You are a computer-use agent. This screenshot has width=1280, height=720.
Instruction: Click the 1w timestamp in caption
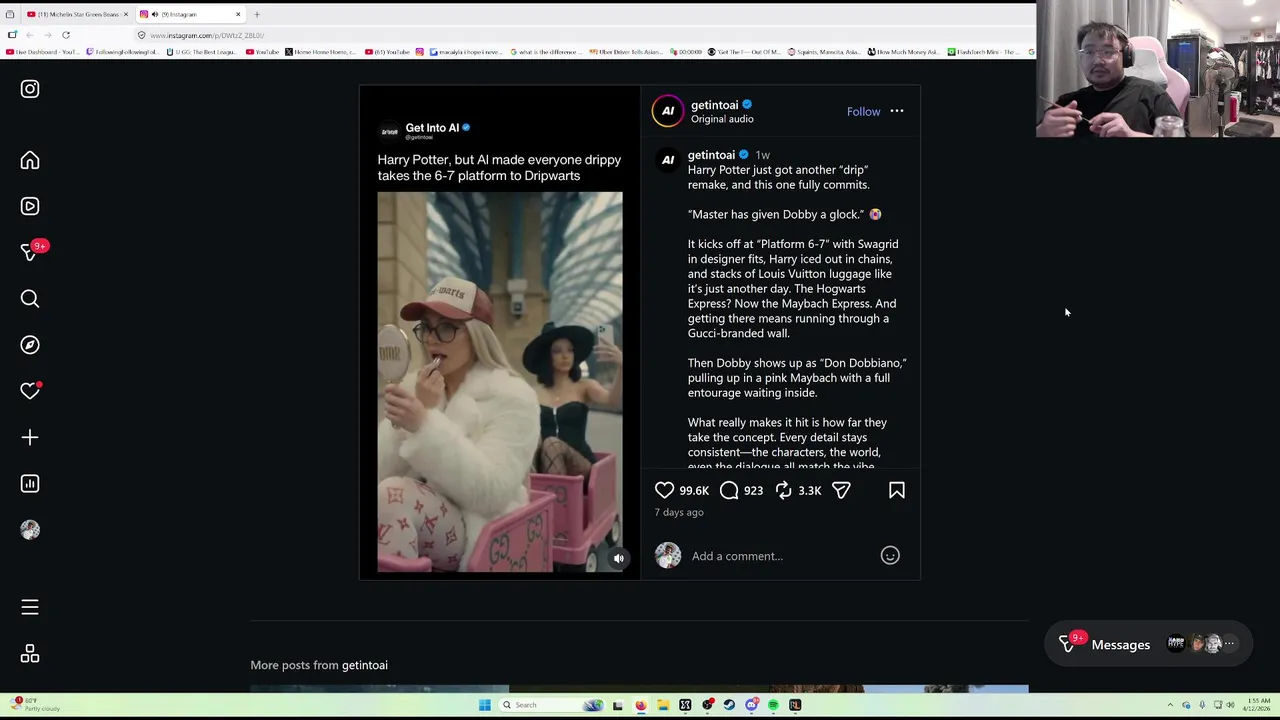pos(762,155)
